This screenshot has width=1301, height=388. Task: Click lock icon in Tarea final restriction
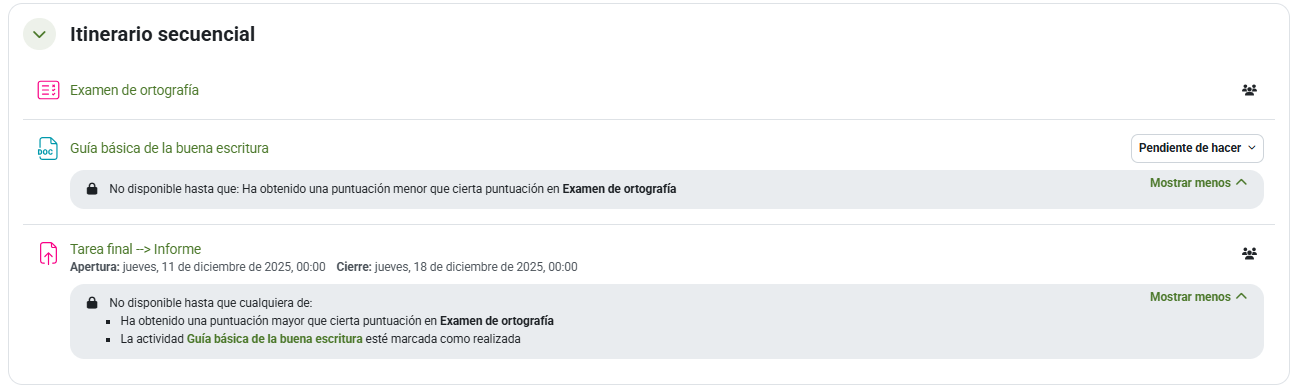point(92,302)
